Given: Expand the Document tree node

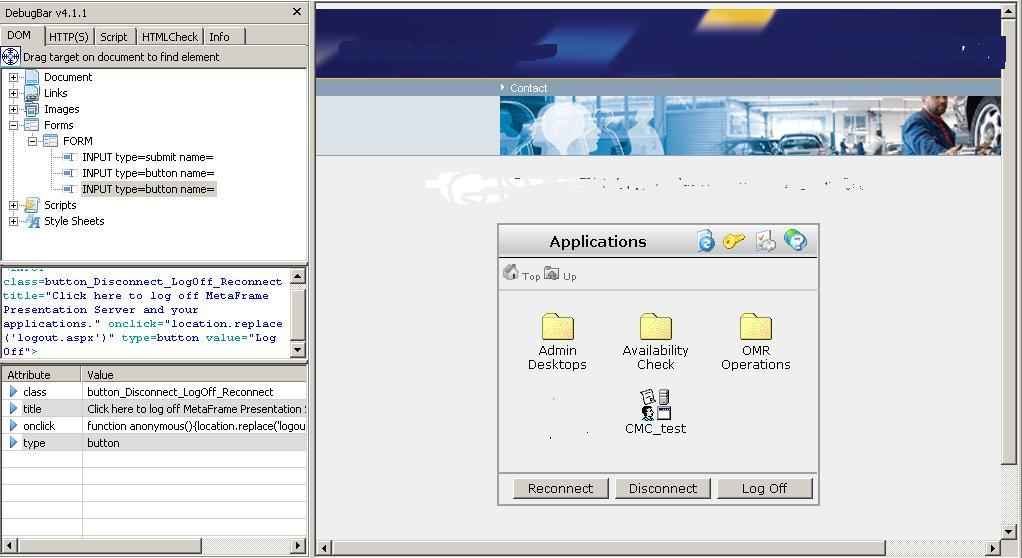Looking at the screenshot, I should tap(14, 77).
